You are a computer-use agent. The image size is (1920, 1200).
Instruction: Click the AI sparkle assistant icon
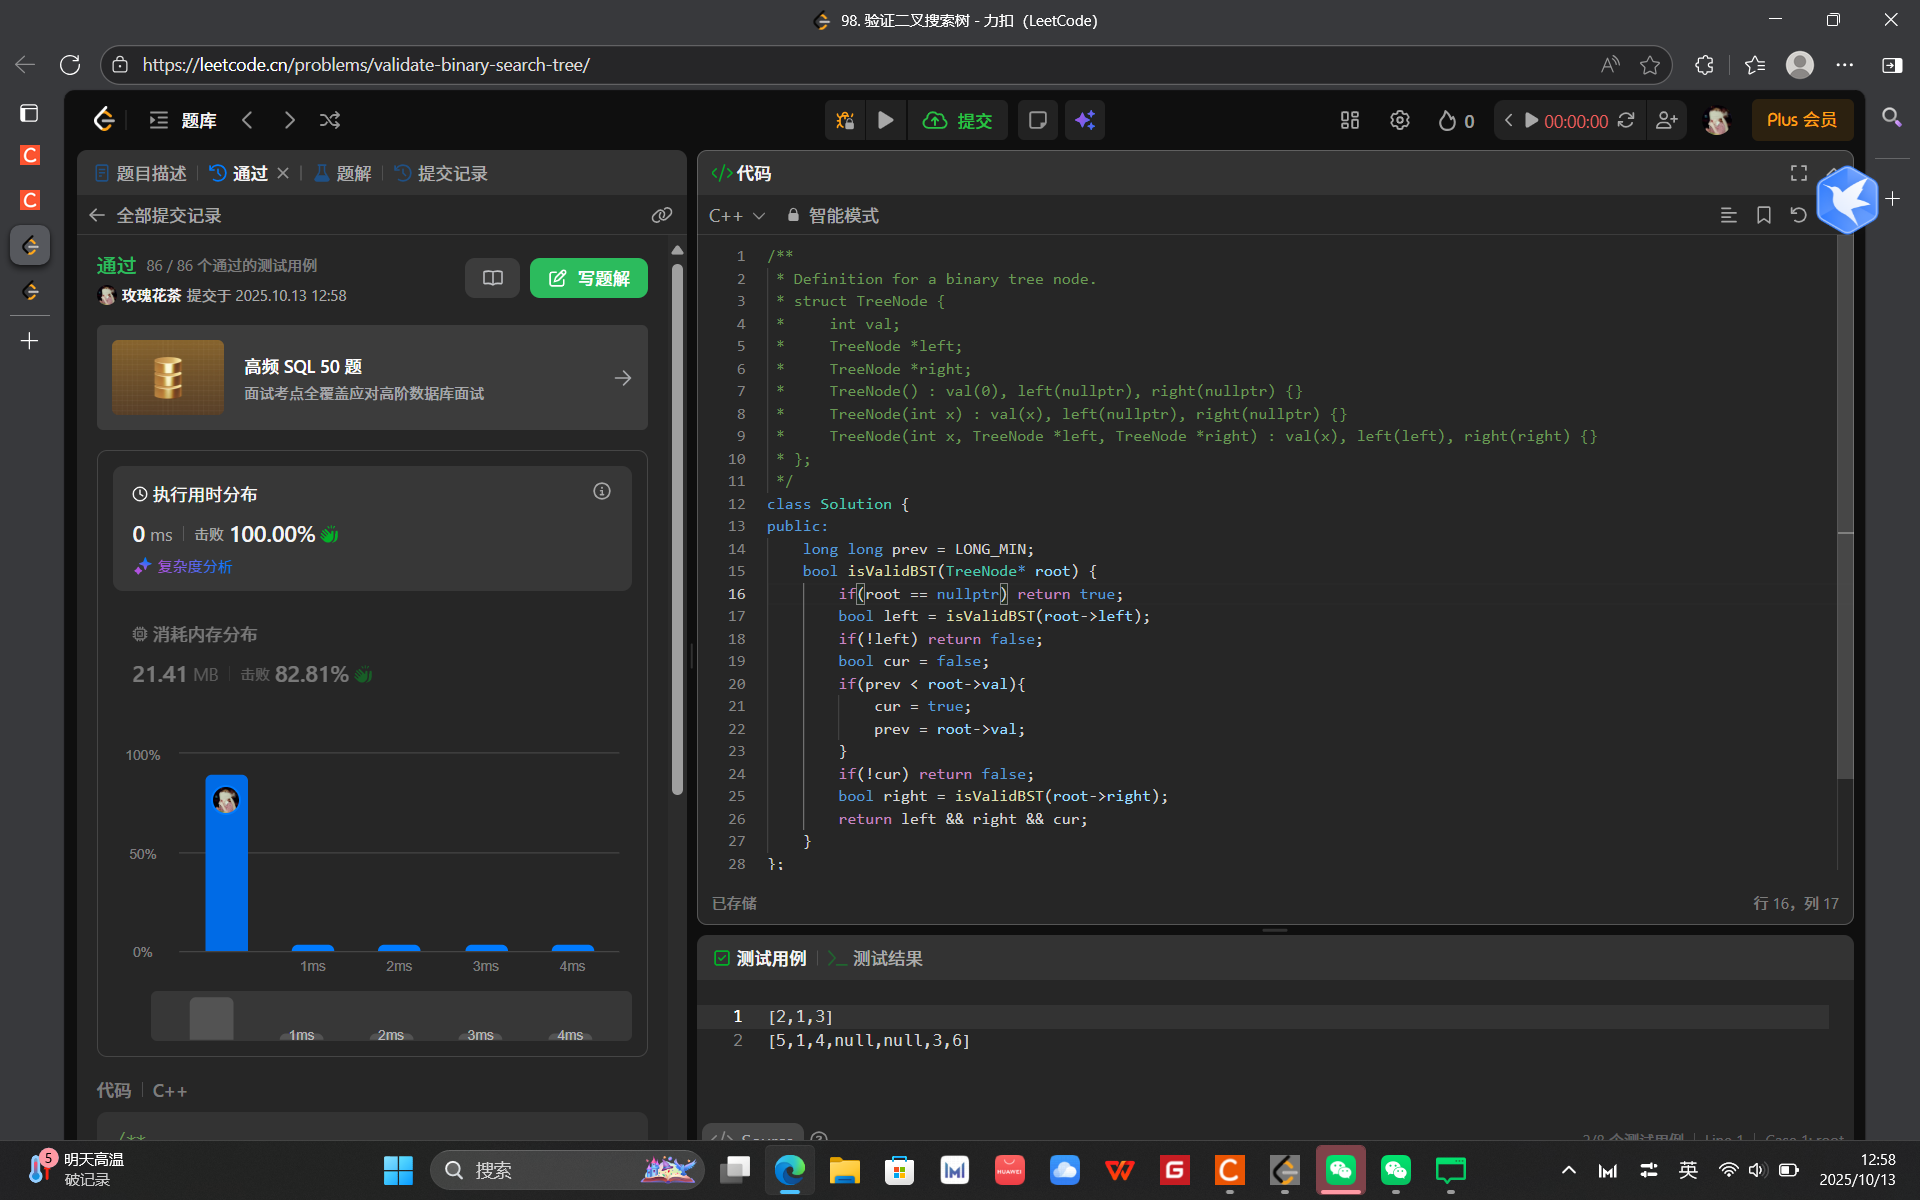1085,120
